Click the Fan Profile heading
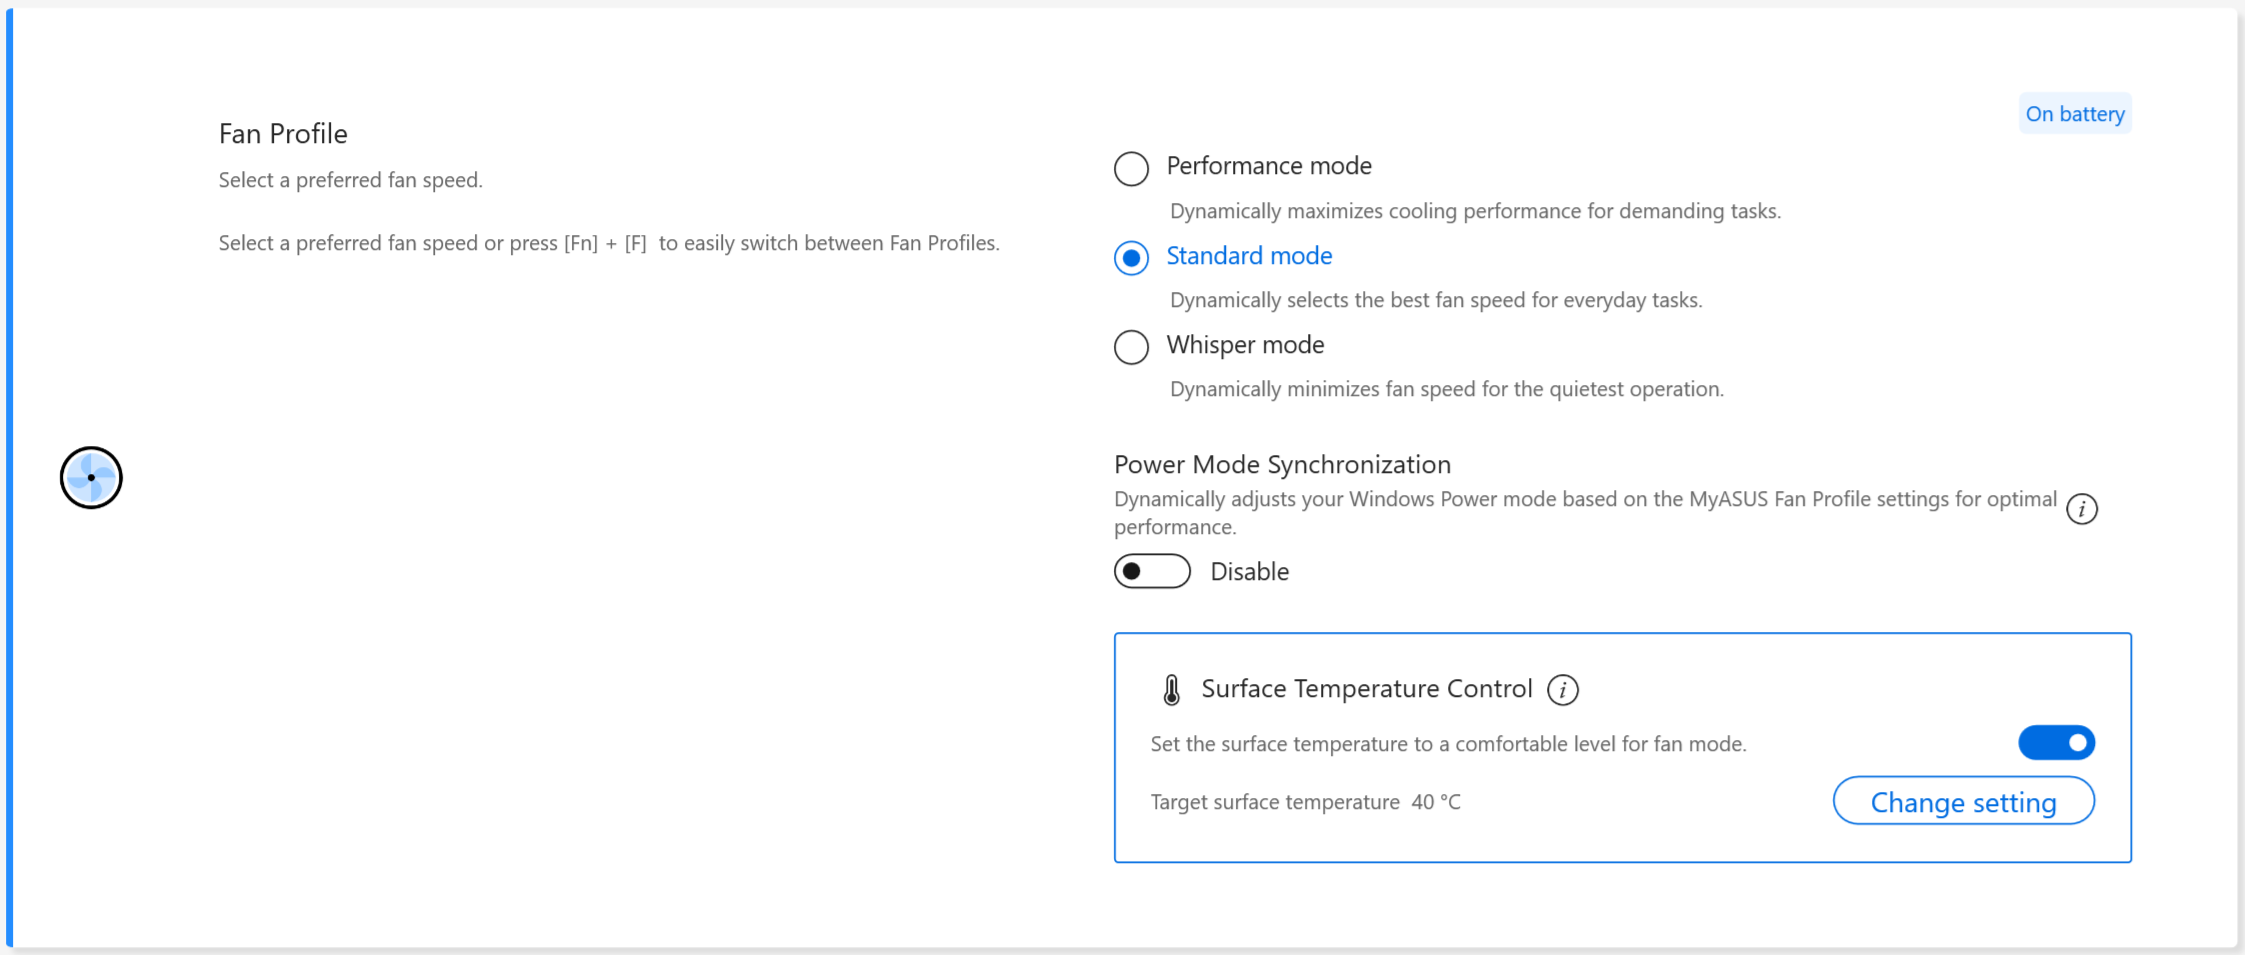This screenshot has height=955, width=2245. click(x=283, y=134)
